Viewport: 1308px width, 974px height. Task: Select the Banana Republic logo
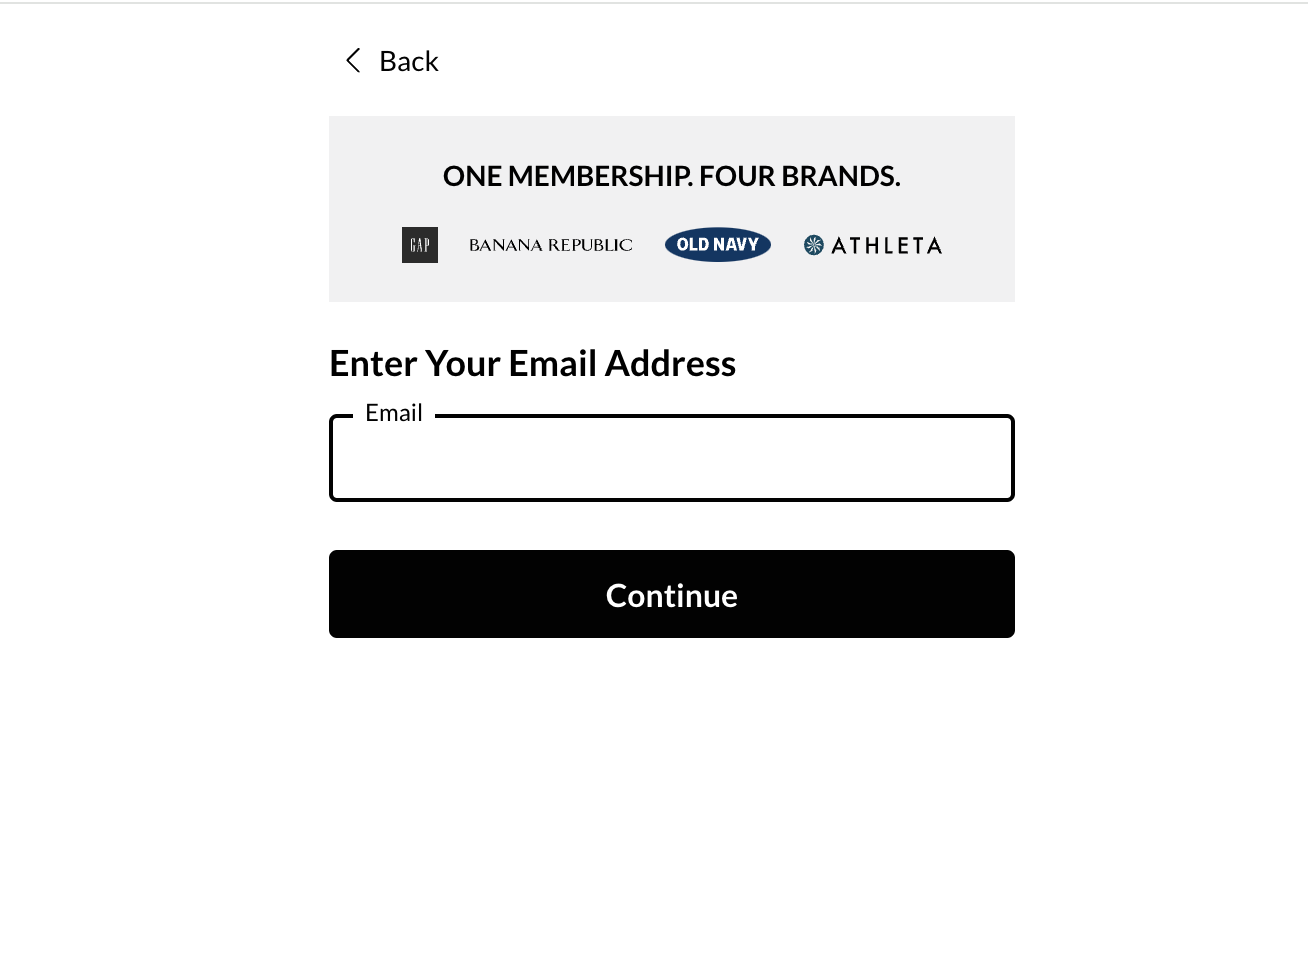550,245
